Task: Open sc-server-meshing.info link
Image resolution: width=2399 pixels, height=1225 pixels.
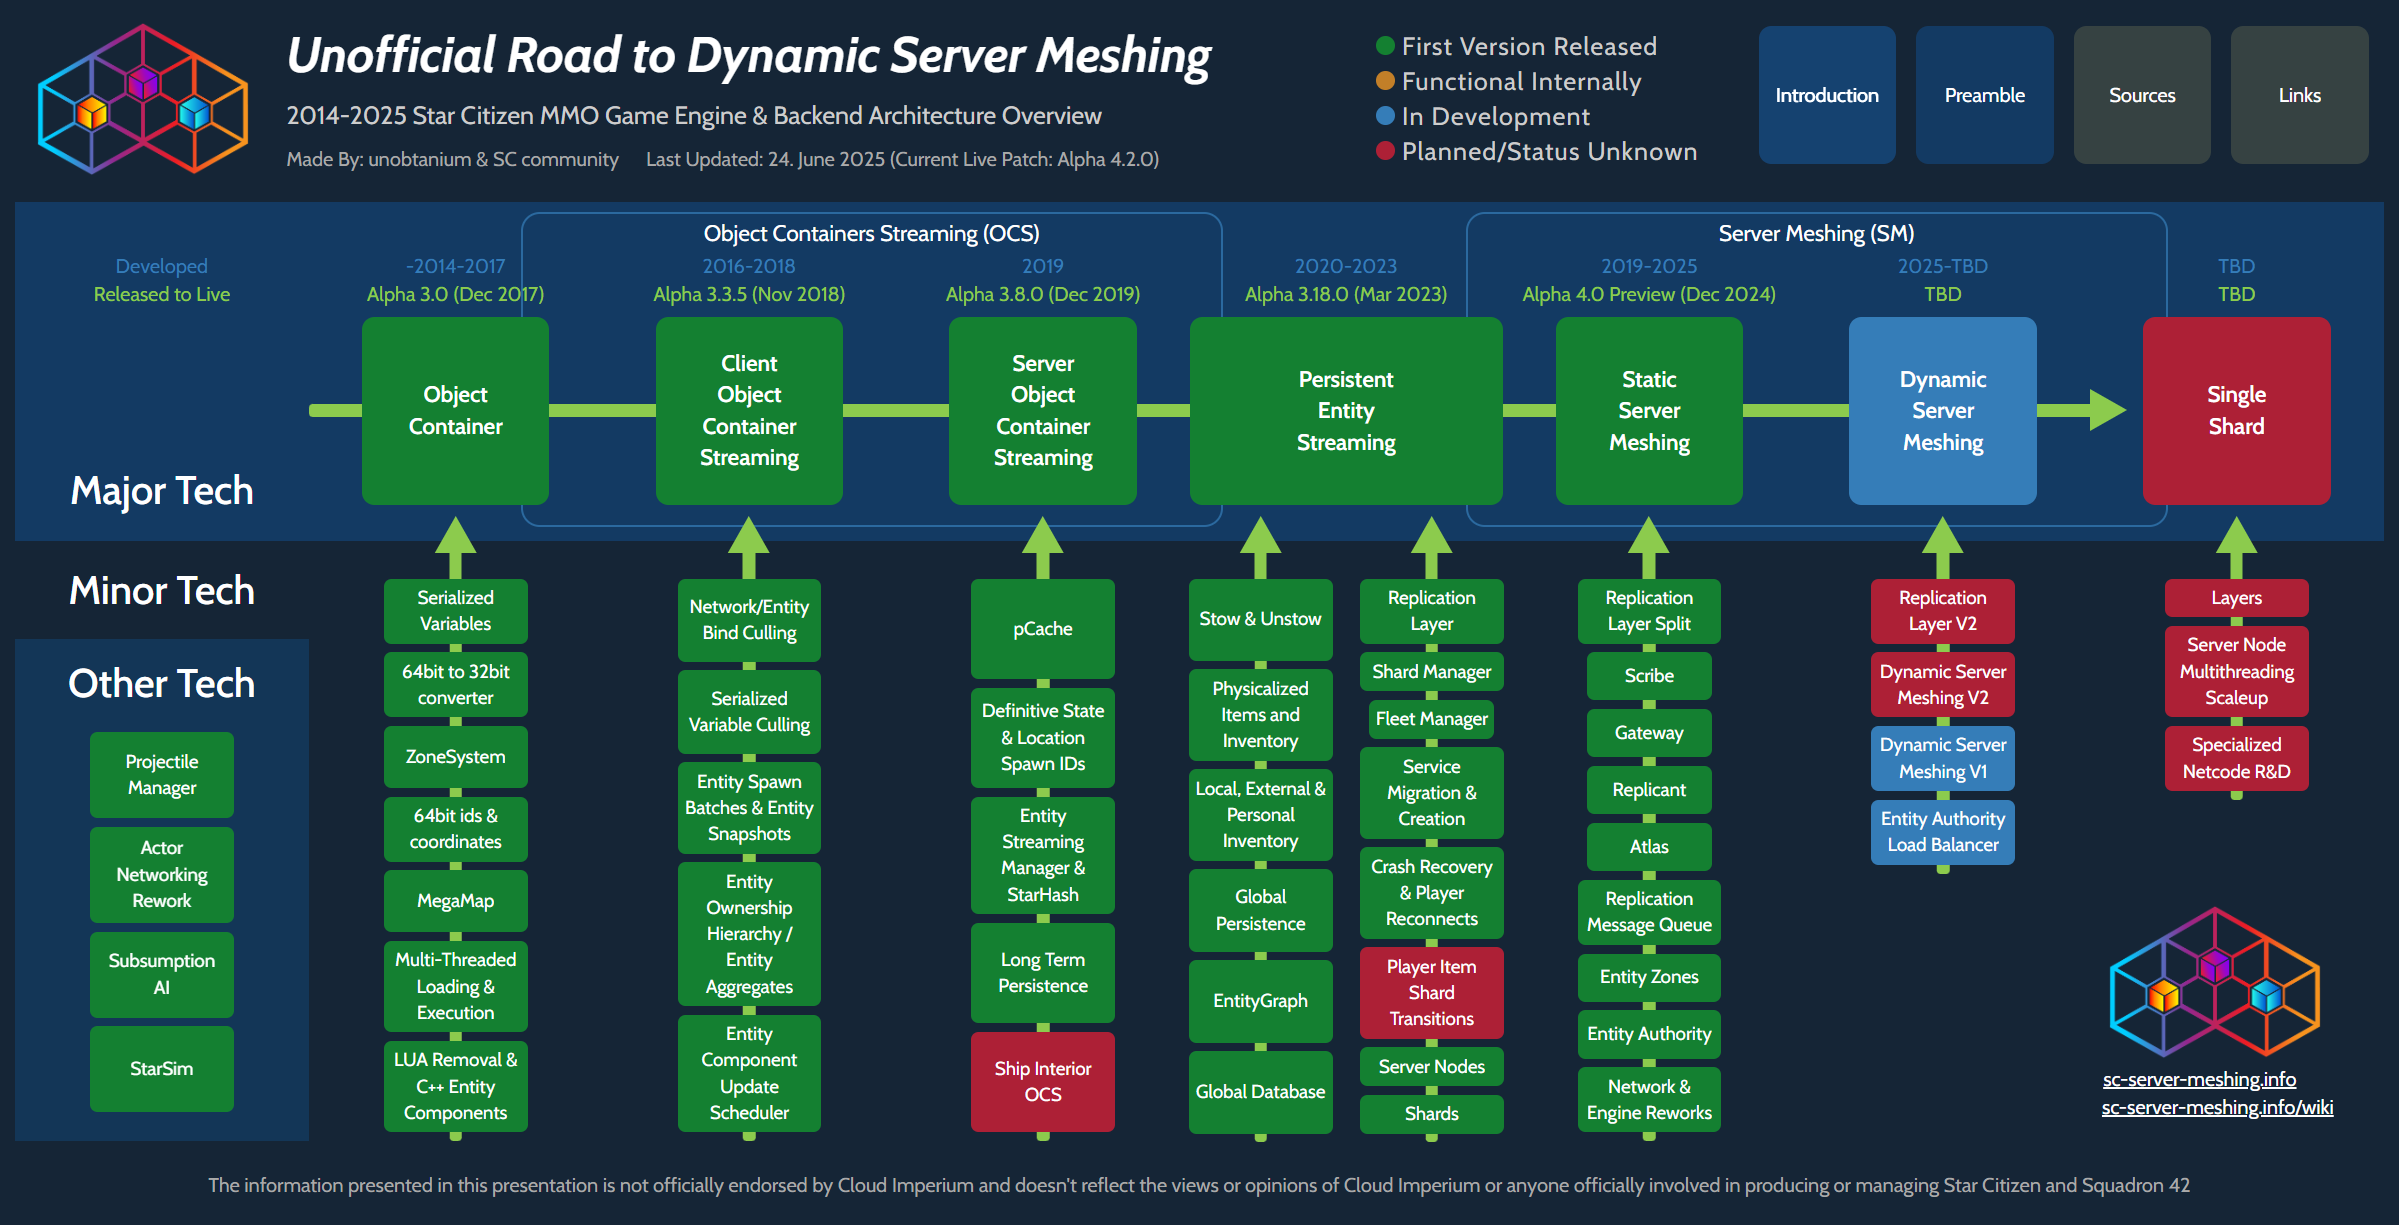Action: point(2198,1079)
